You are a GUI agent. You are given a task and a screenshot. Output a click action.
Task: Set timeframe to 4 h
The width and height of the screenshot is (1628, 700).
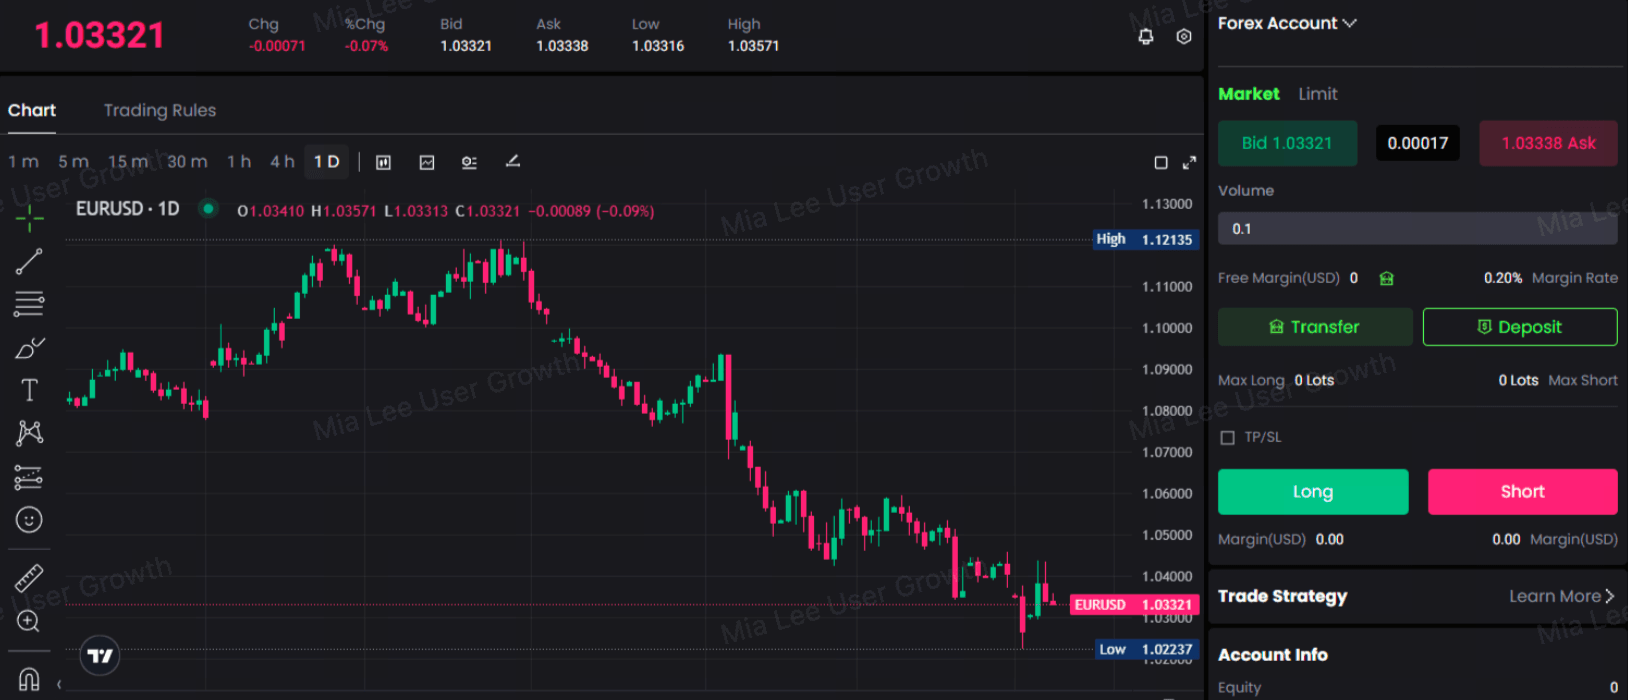pos(282,162)
